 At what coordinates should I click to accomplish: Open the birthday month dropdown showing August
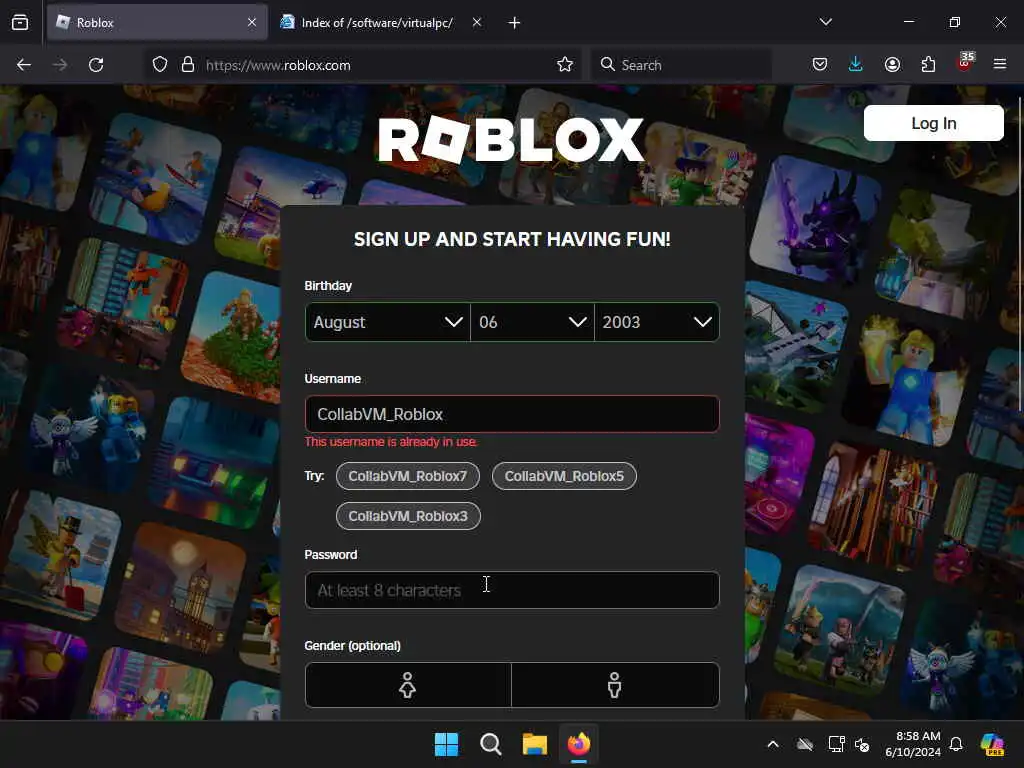(x=388, y=322)
